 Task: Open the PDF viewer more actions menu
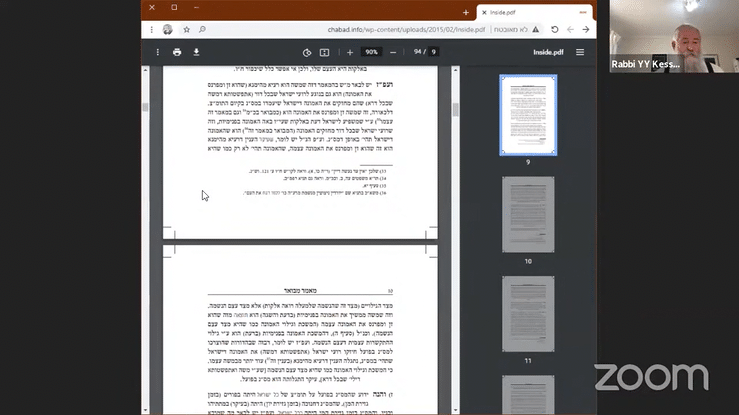[x=156, y=52]
